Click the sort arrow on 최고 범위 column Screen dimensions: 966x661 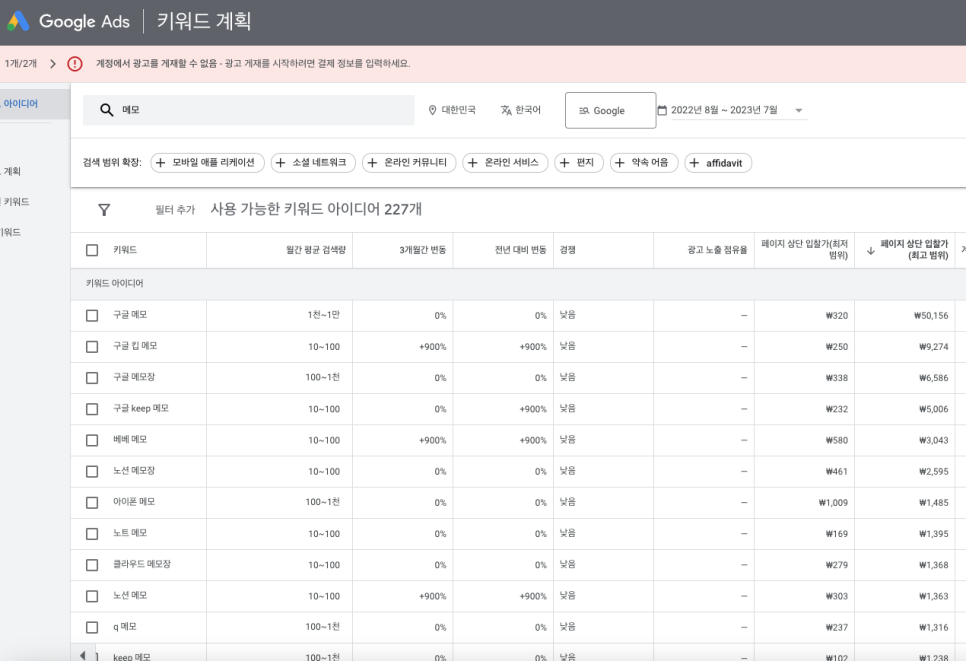871,250
